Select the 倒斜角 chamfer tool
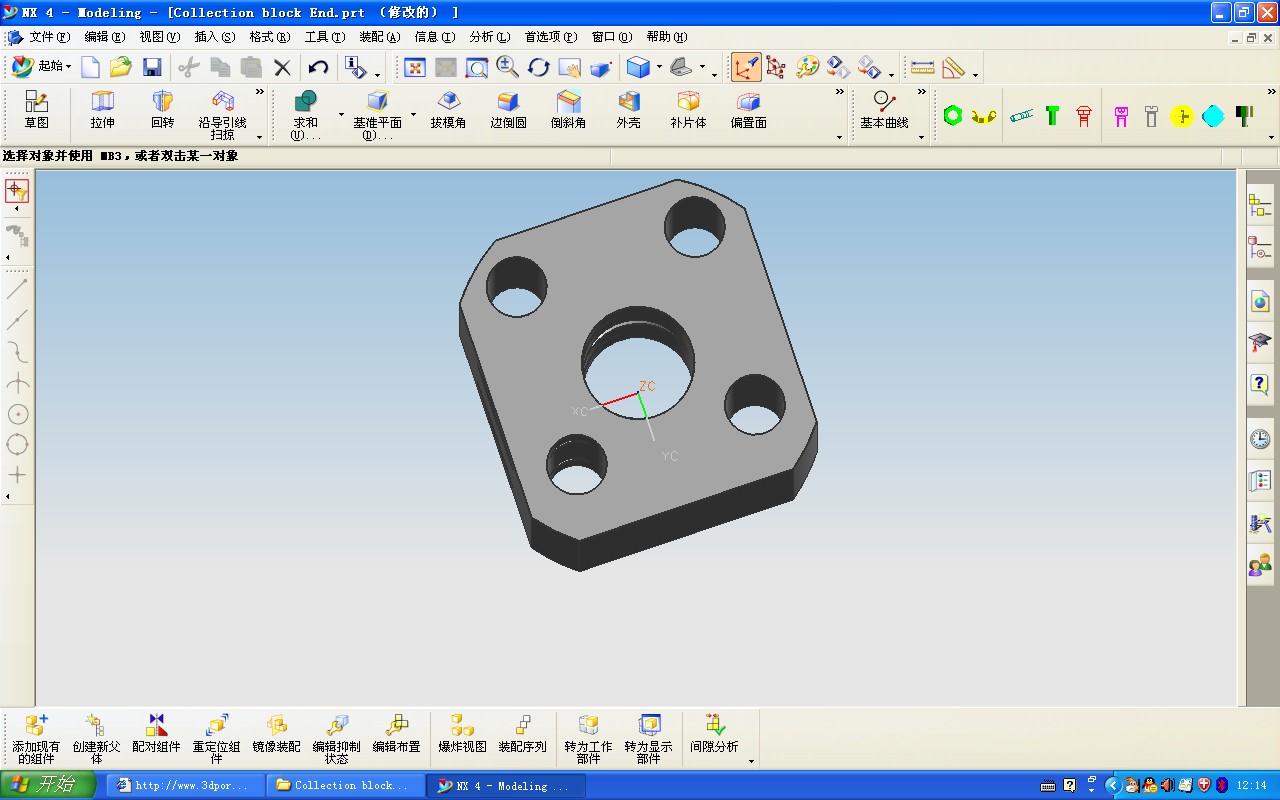Screen dimensions: 1280x800 point(568,110)
